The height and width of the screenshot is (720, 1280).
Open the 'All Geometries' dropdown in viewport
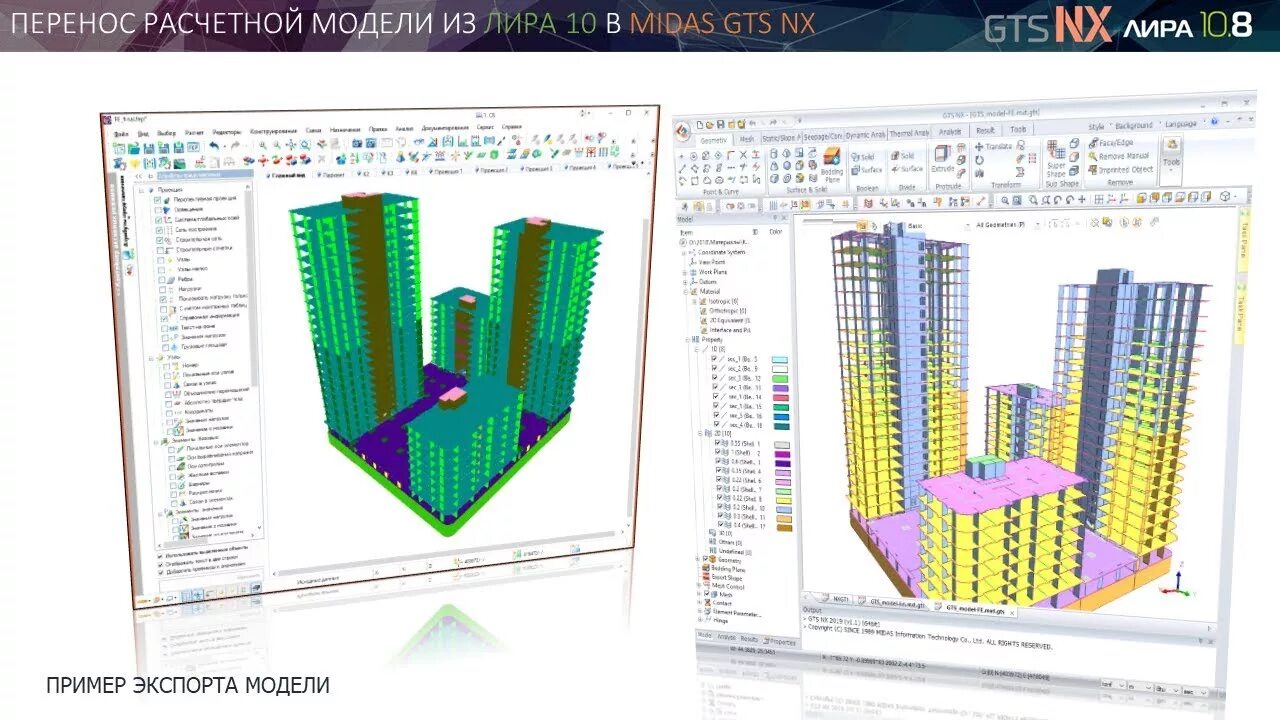(x=1008, y=225)
